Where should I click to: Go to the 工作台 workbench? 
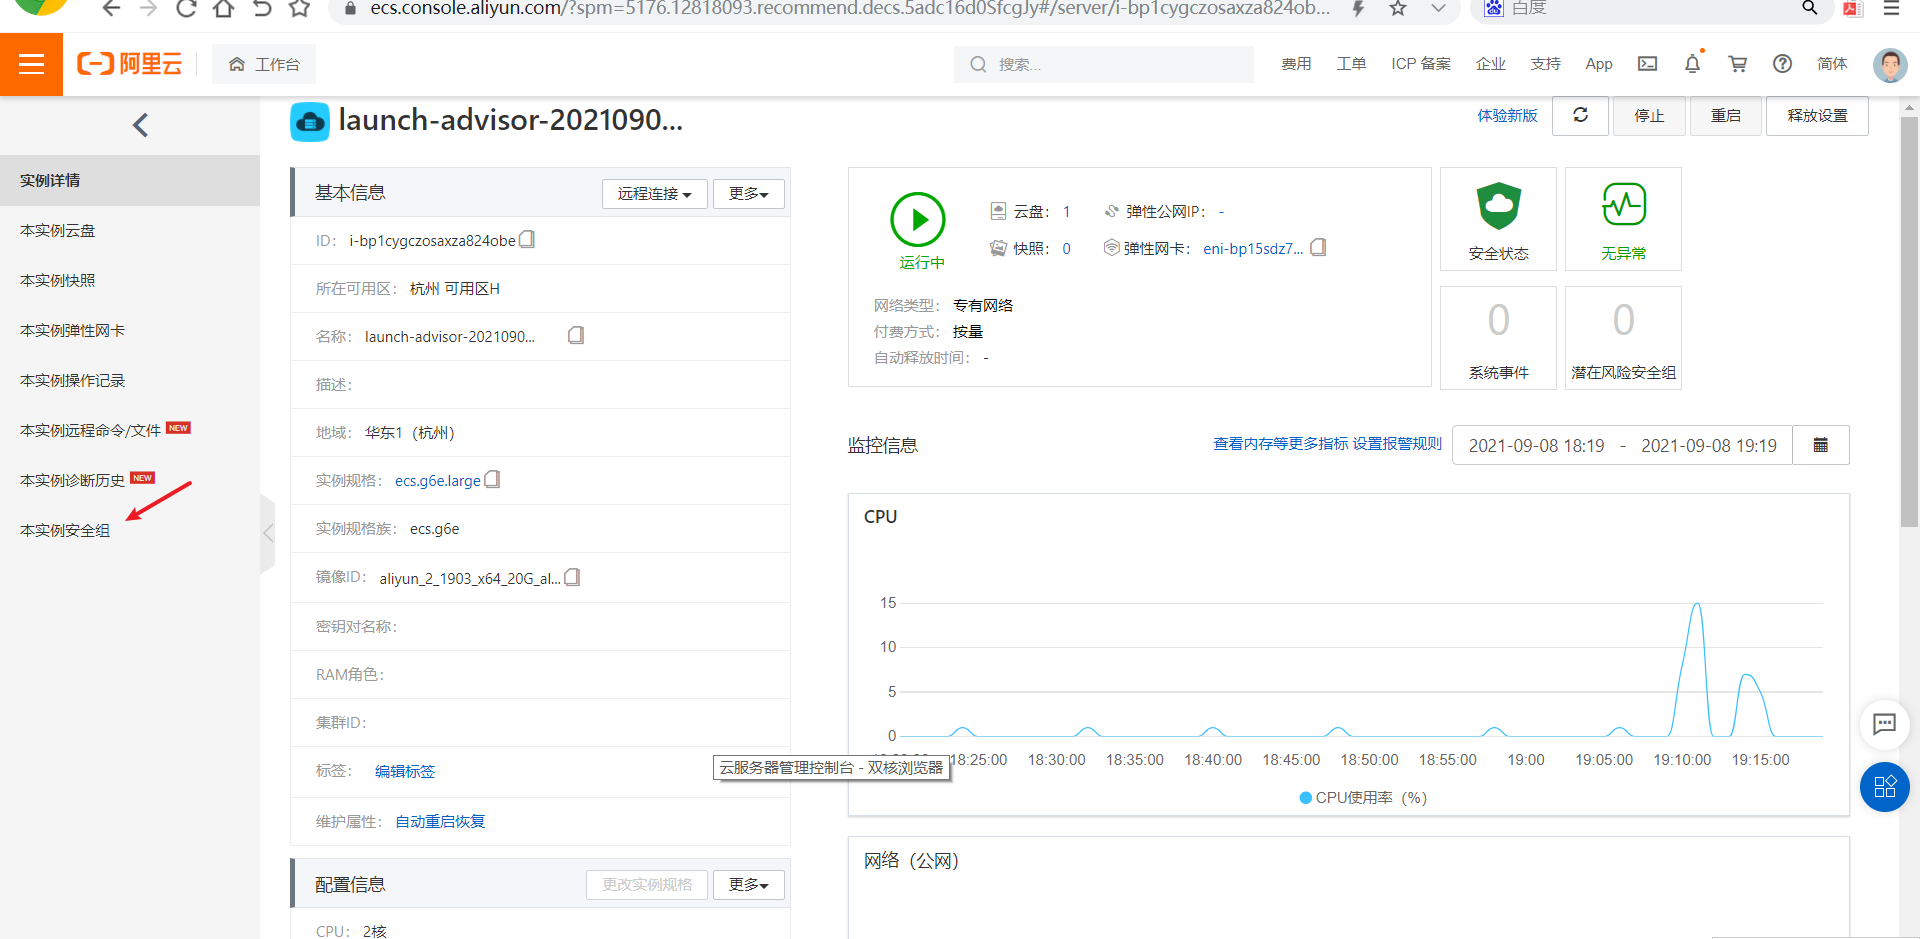tap(264, 64)
